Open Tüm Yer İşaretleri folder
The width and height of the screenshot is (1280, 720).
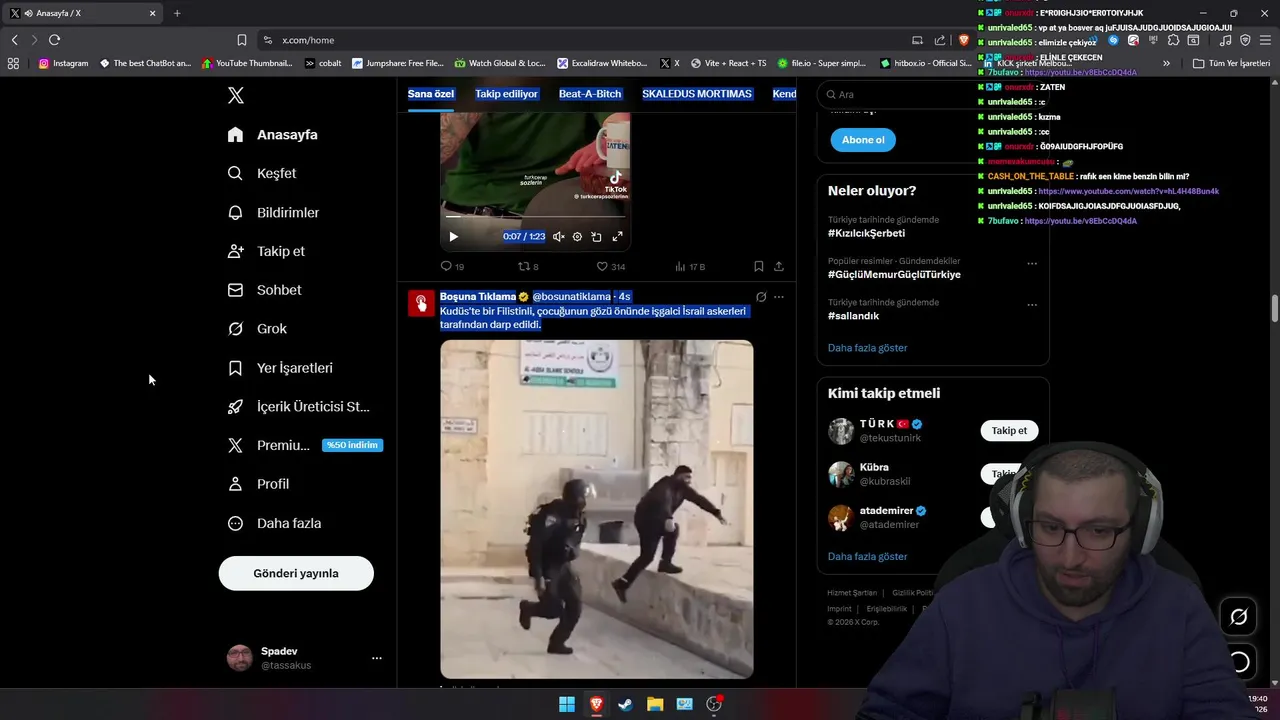point(1231,63)
